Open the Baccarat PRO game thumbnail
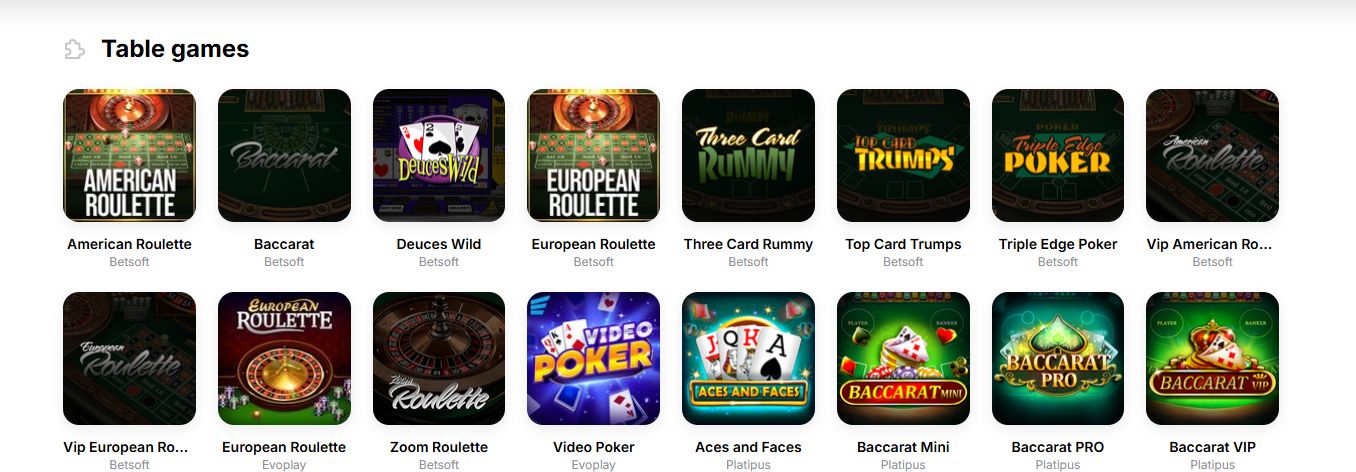Viewport: 1356px width, 472px height. (1058, 358)
